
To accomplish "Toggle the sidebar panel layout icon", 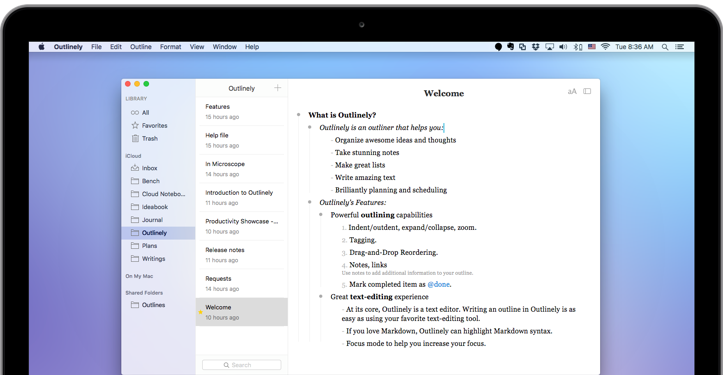I will click(587, 91).
